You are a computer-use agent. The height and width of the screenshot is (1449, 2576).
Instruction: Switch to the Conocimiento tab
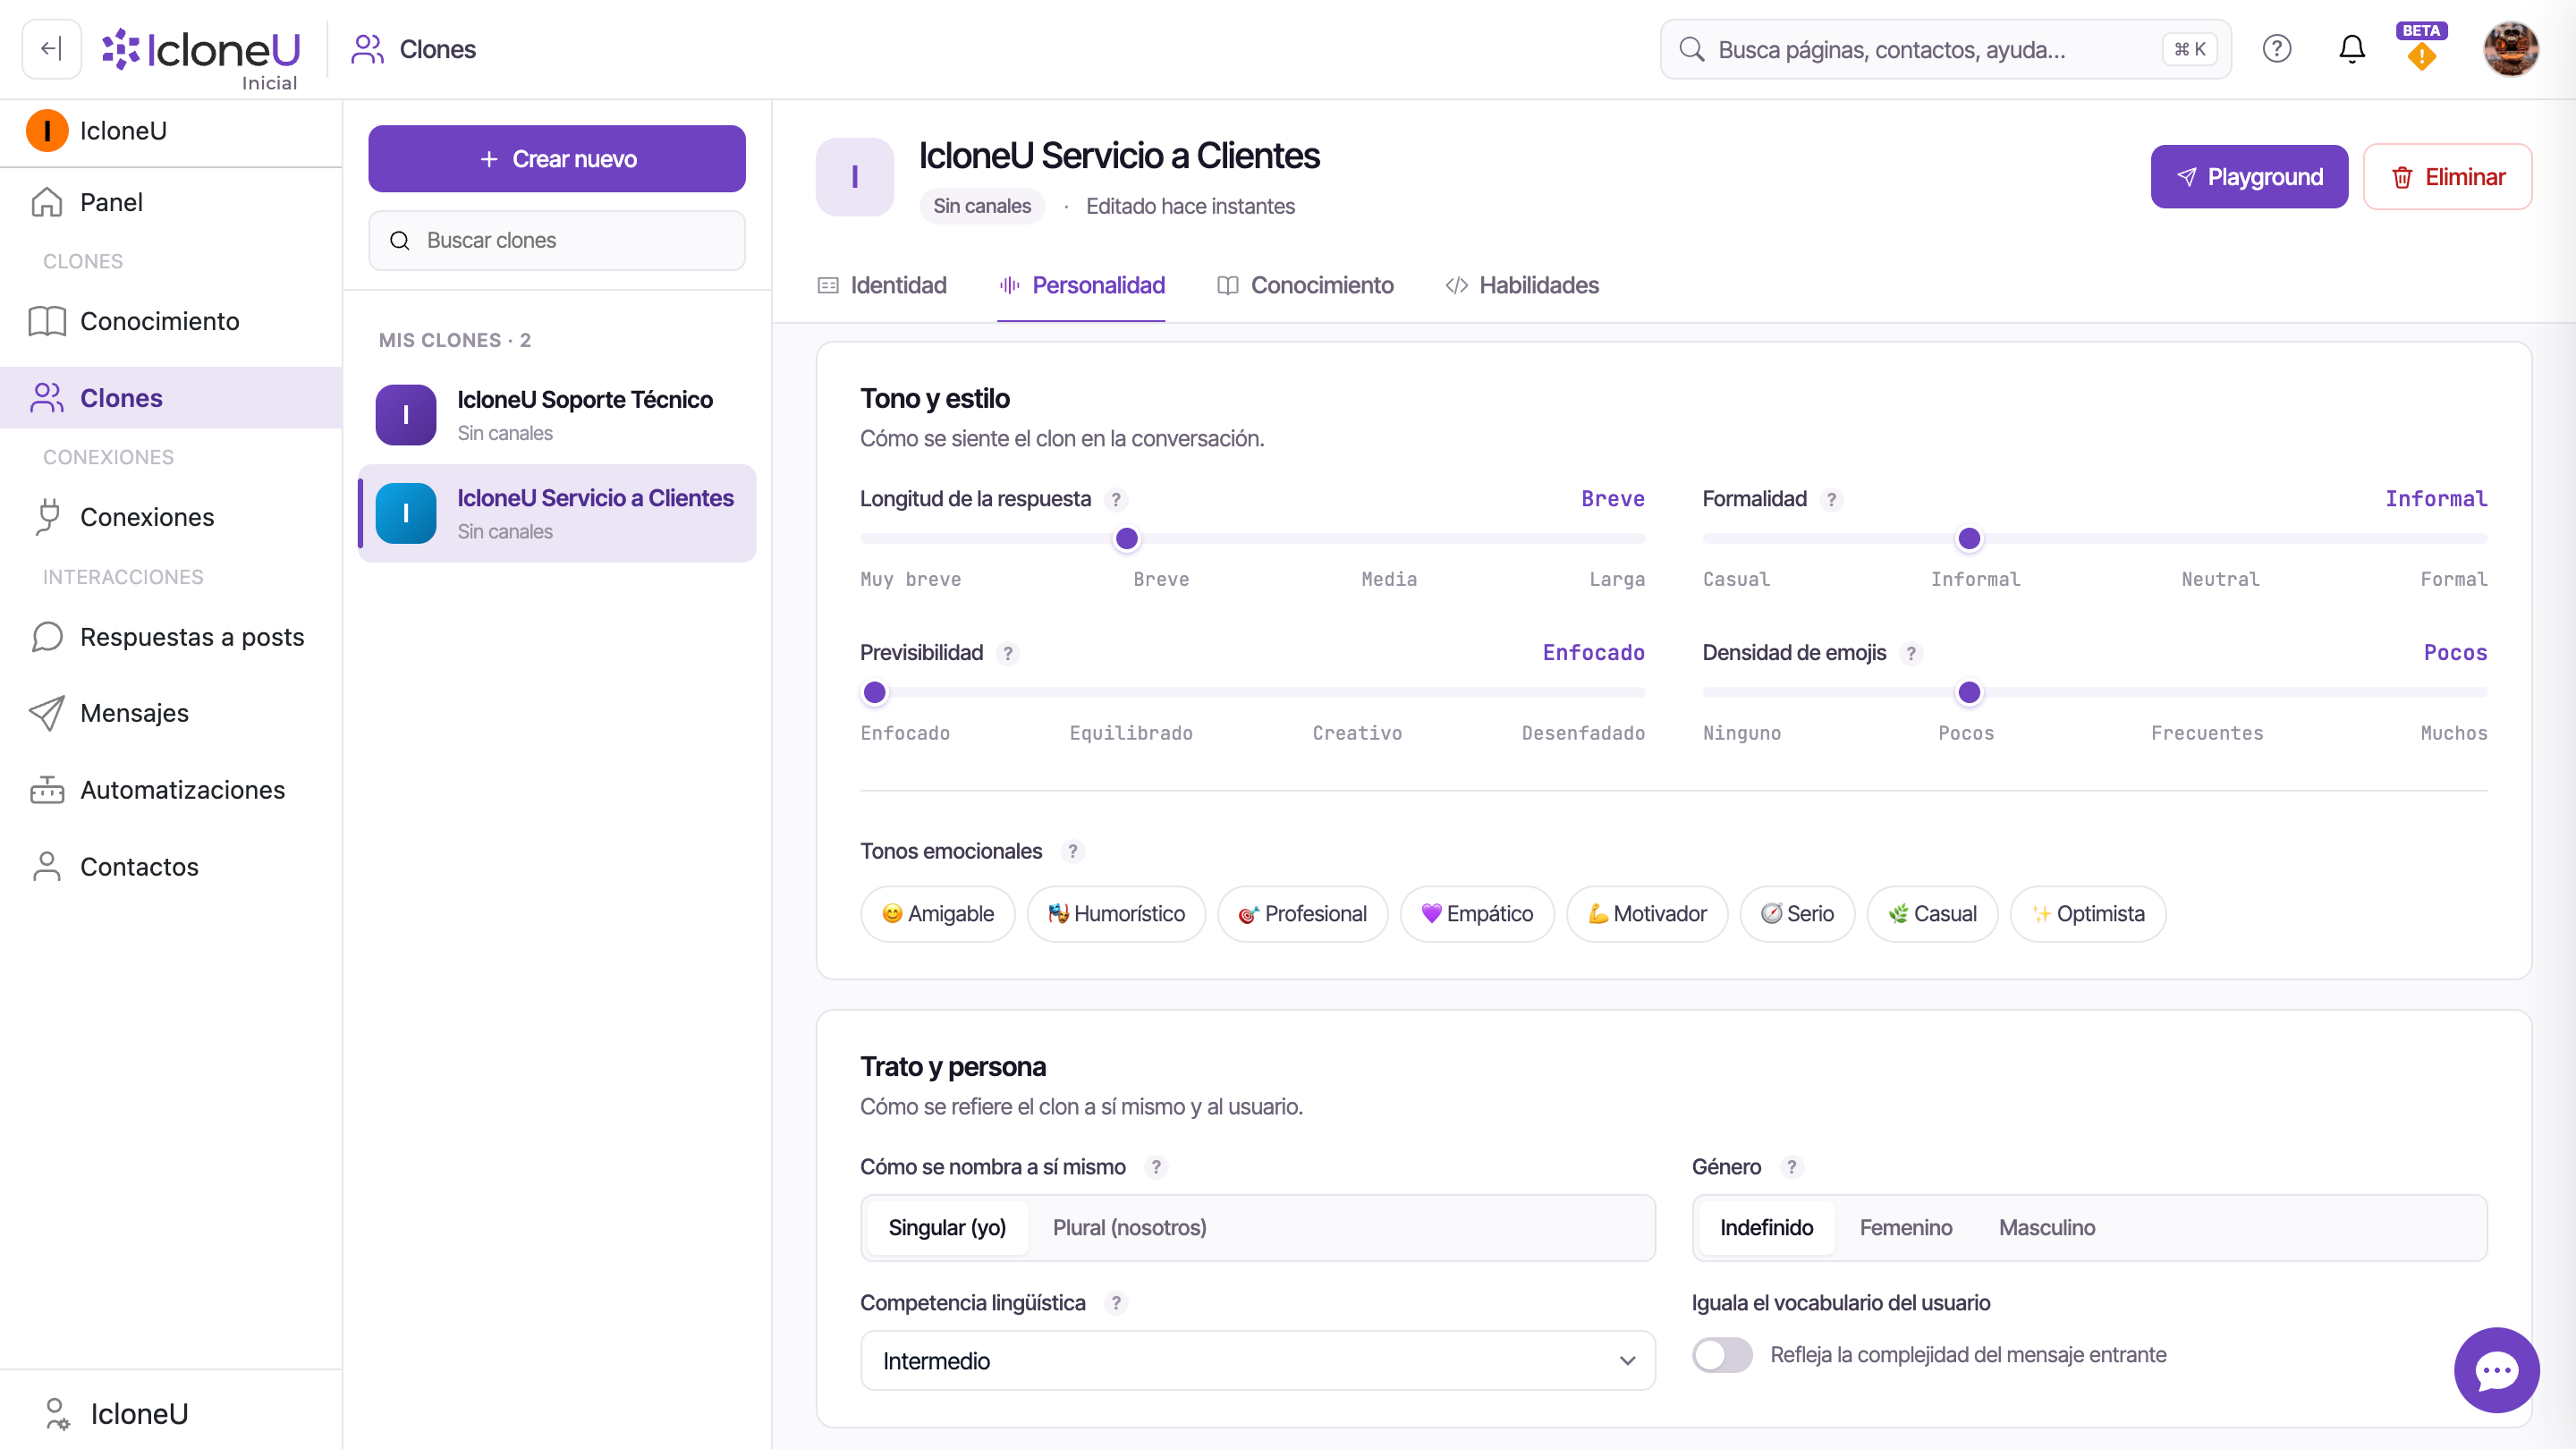pos(1305,285)
